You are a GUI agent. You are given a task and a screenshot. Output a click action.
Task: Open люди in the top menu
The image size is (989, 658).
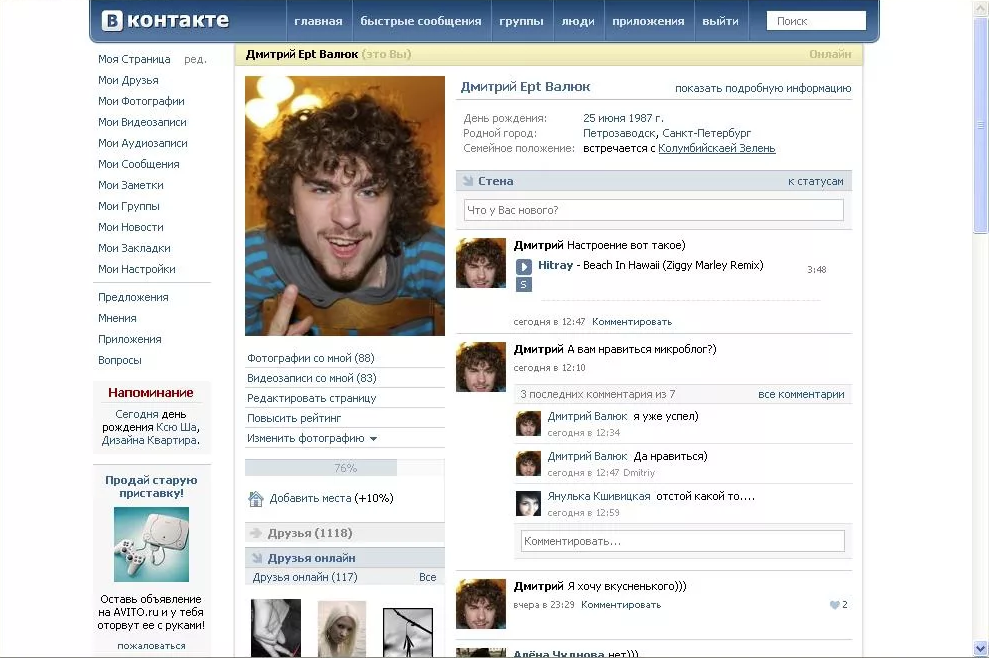click(x=578, y=21)
